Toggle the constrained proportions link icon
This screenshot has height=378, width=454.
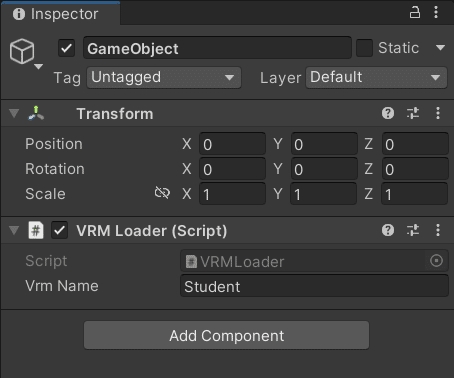(x=162, y=193)
